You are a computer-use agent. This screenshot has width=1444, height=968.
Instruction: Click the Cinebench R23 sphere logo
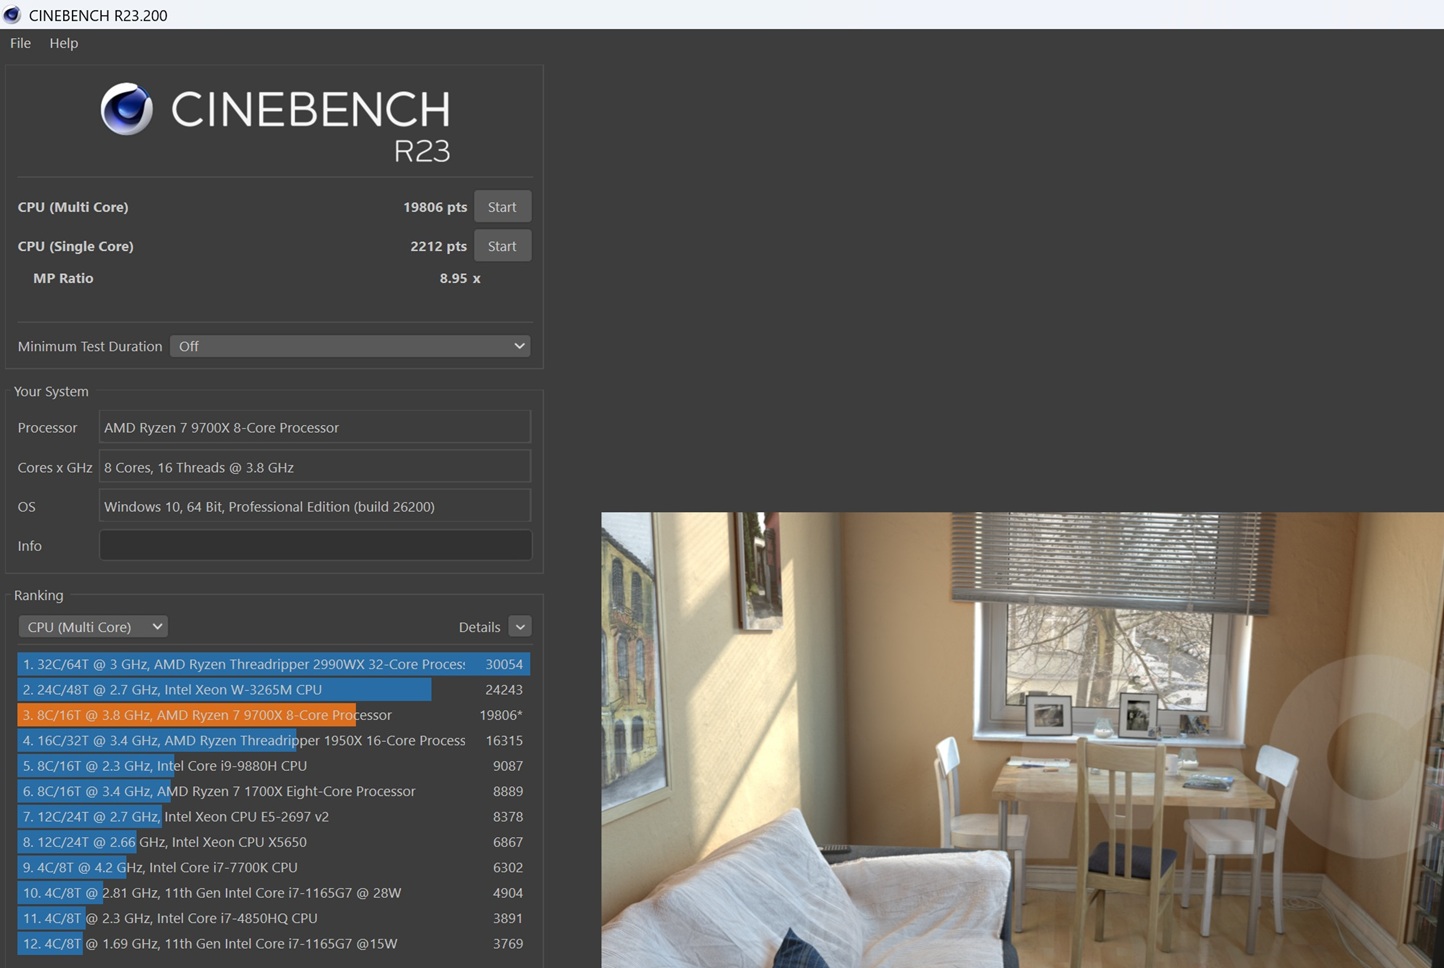pyautogui.click(x=127, y=109)
